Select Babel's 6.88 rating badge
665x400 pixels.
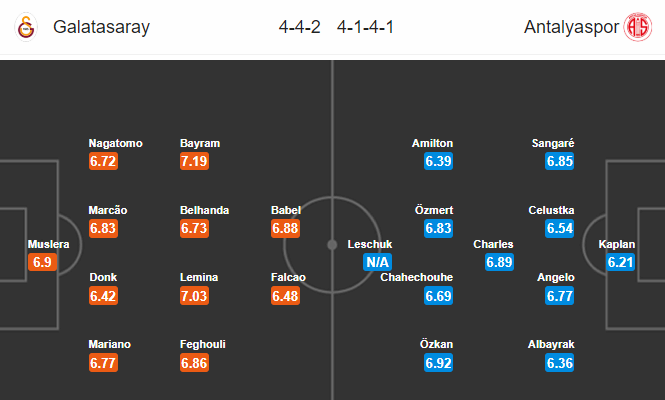pyautogui.click(x=285, y=228)
